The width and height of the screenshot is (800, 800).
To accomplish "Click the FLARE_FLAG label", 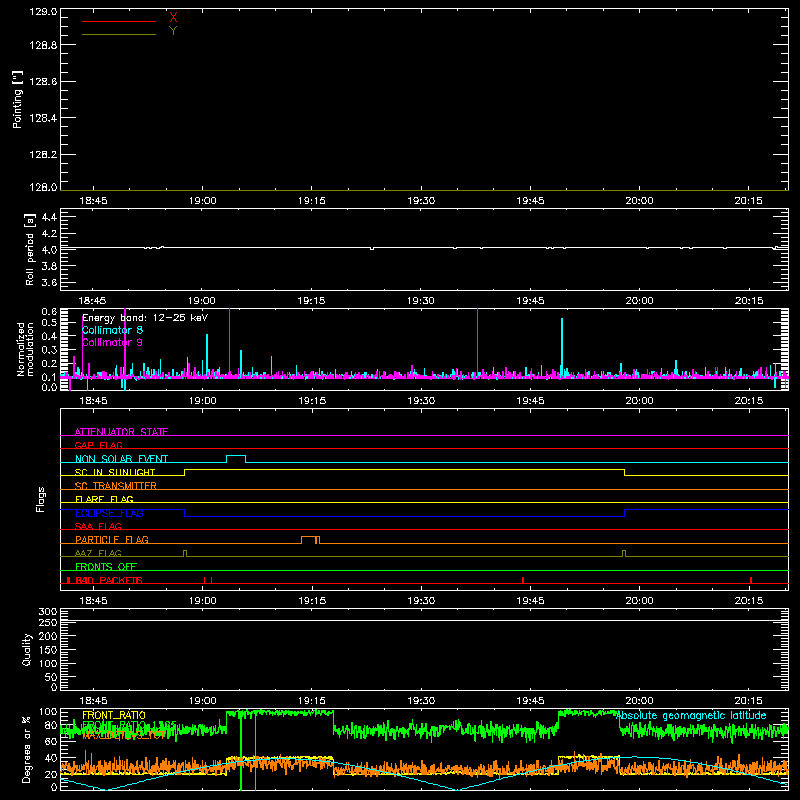I will 104,499.
